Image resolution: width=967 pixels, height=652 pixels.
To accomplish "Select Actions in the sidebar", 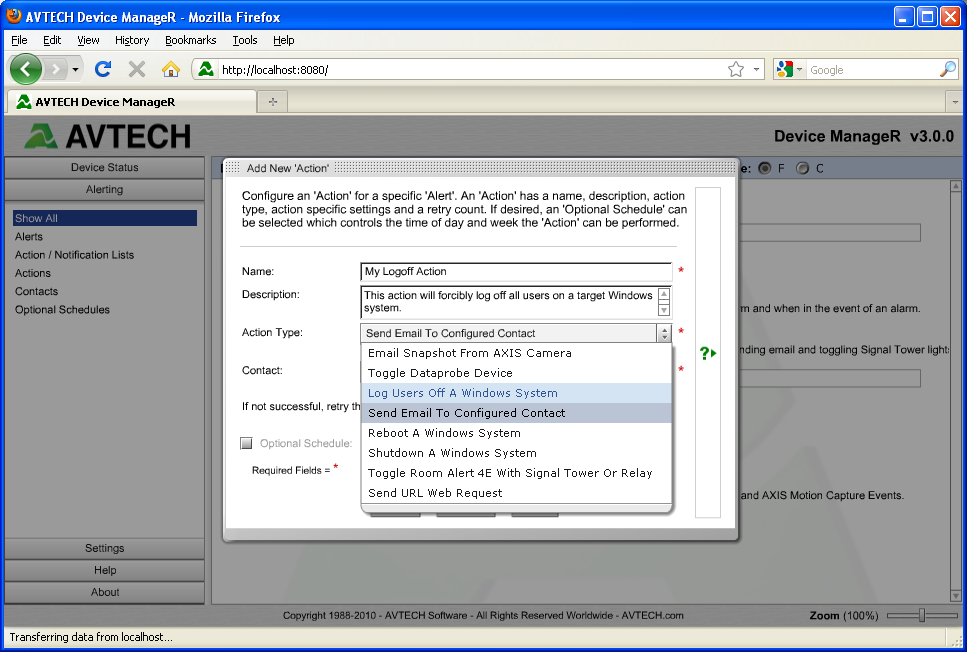I will point(33,273).
